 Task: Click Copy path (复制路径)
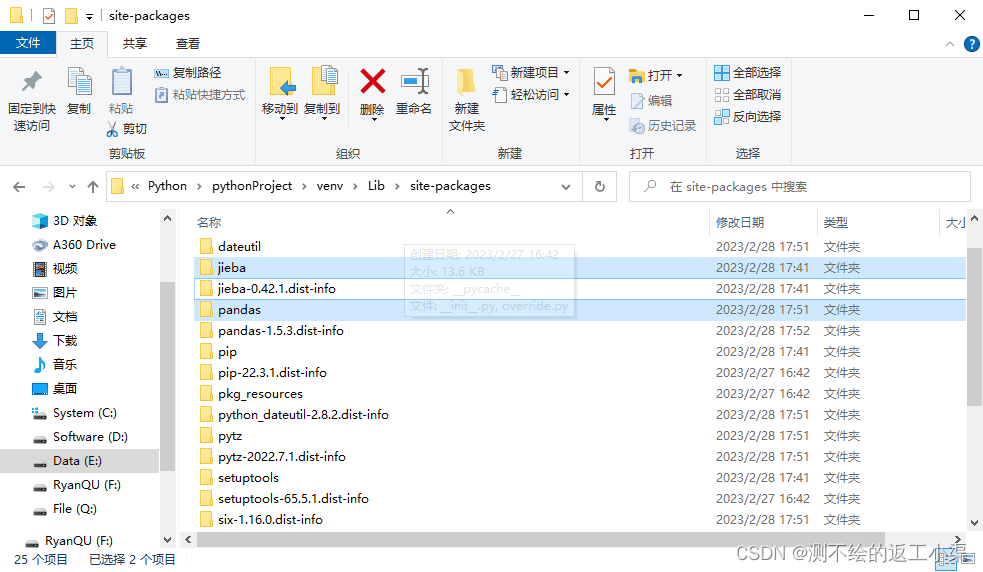(187, 73)
